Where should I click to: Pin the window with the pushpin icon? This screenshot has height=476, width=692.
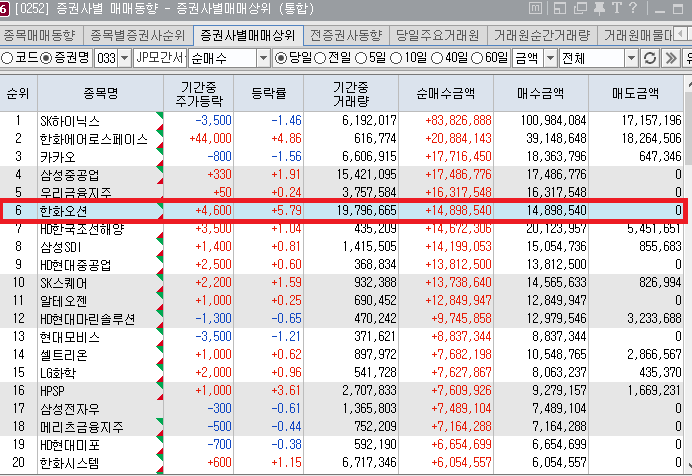click(x=599, y=8)
